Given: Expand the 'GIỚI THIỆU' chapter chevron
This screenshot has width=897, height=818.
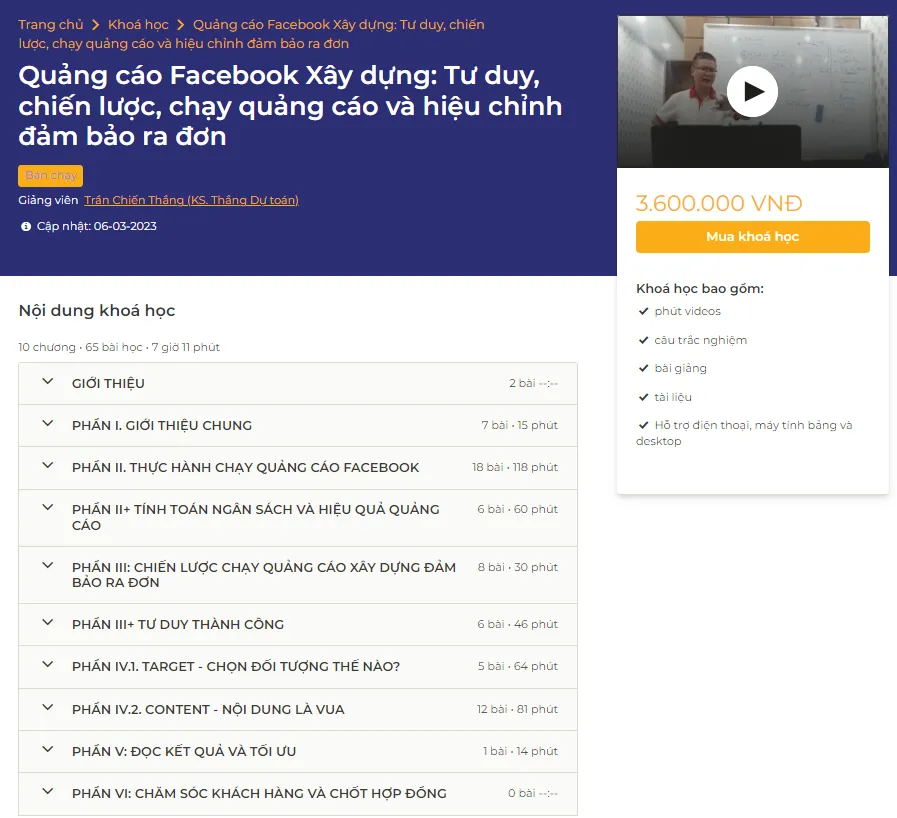Looking at the screenshot, I should tap(47, 382).
